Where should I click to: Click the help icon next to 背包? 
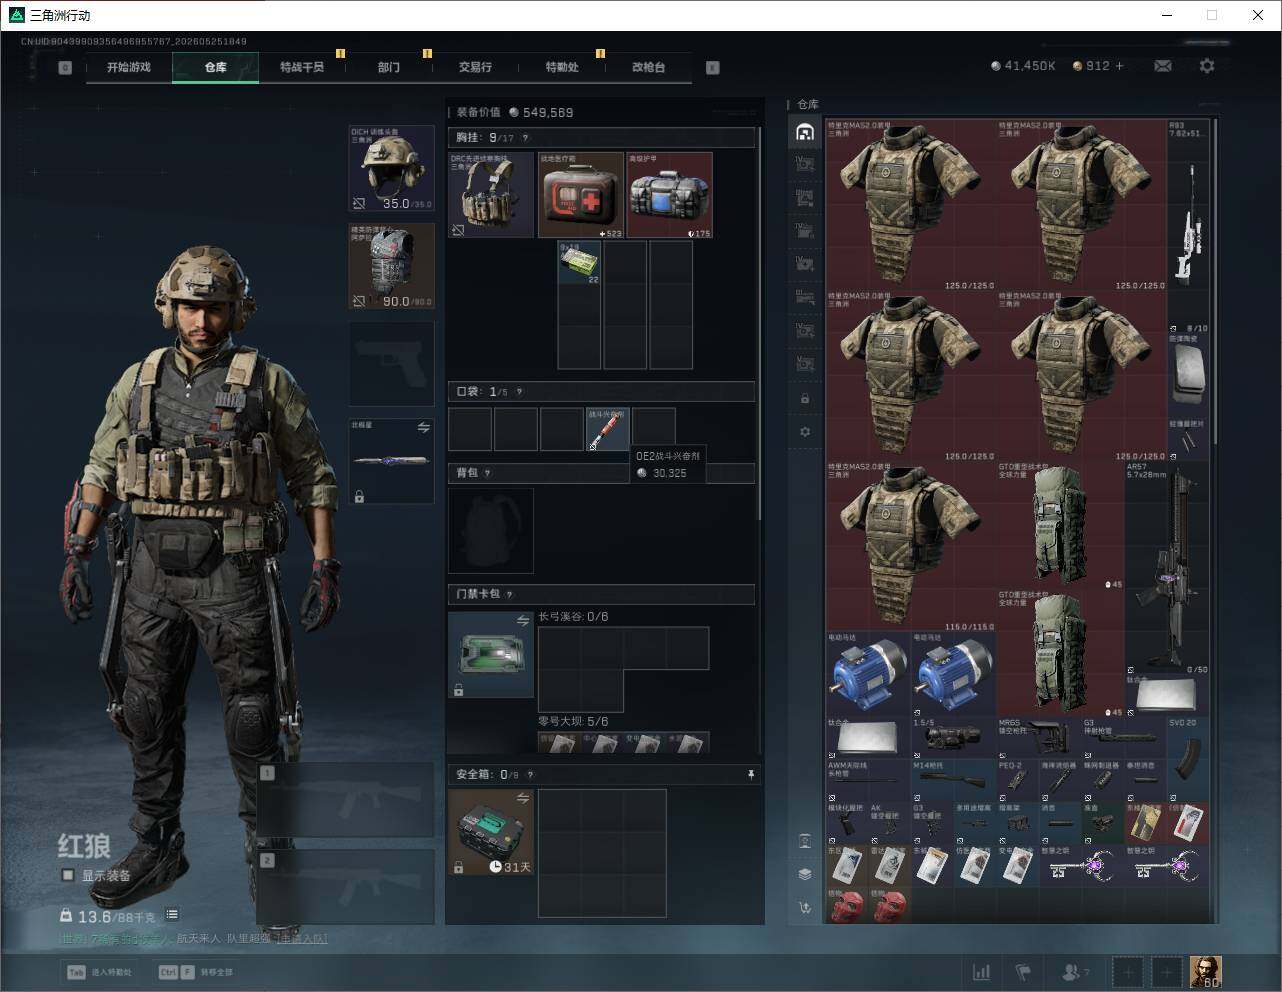pyautogui.click(x=487, y=473)
